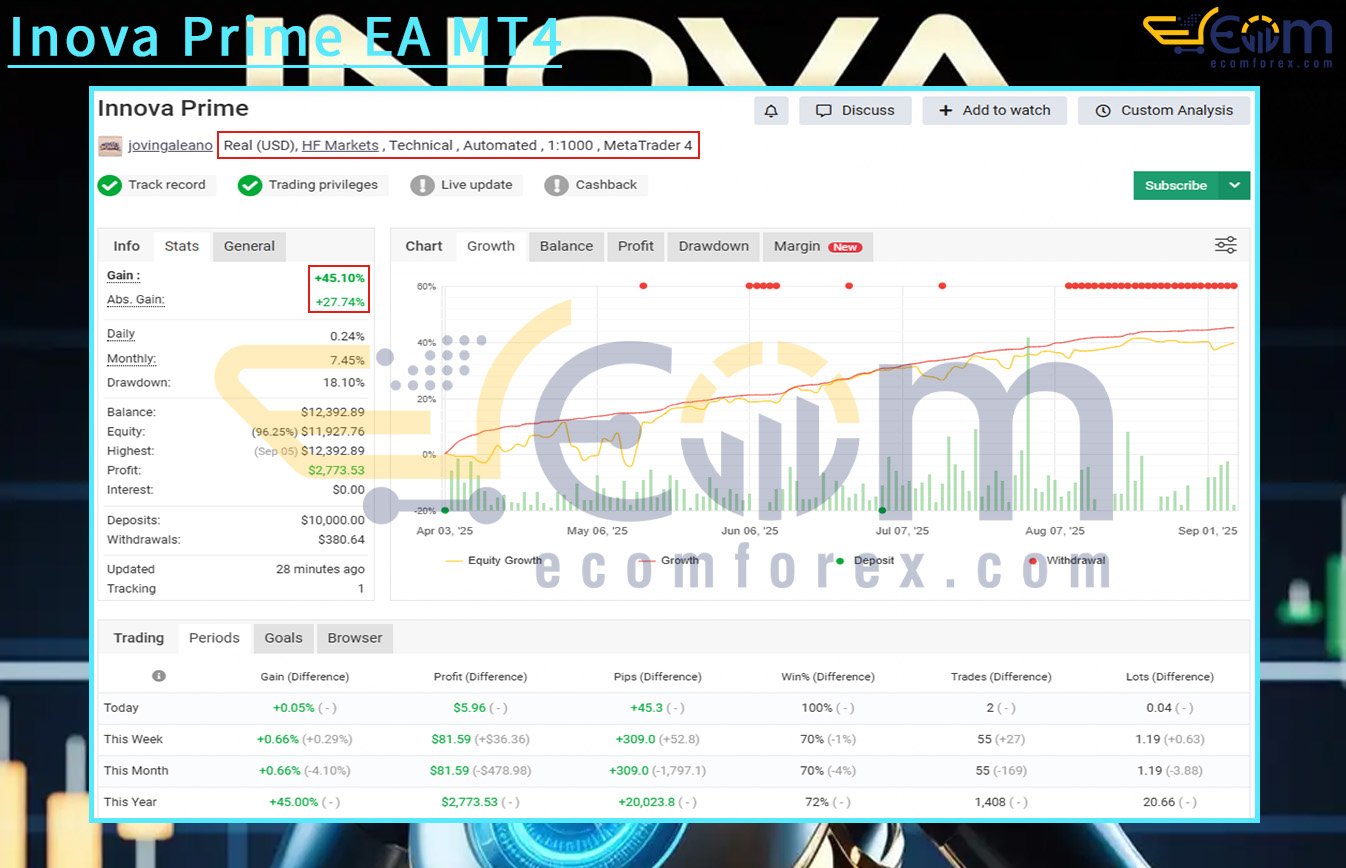Follow the HF Markets broker link

pyautogui.click(x=340, y=146)
